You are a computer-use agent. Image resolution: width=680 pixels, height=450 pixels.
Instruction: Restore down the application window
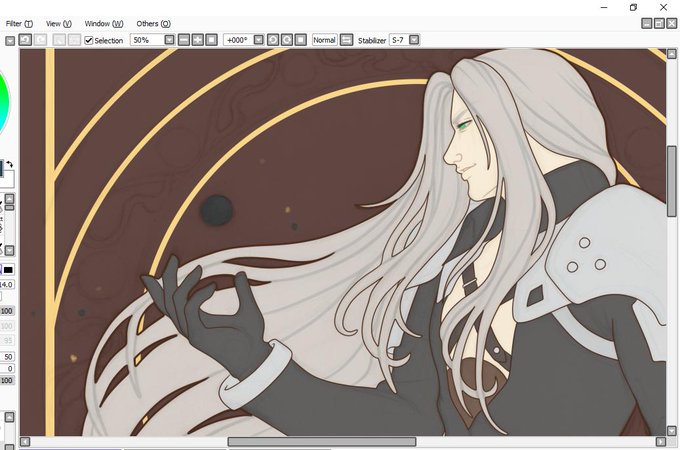pos(634,7)
